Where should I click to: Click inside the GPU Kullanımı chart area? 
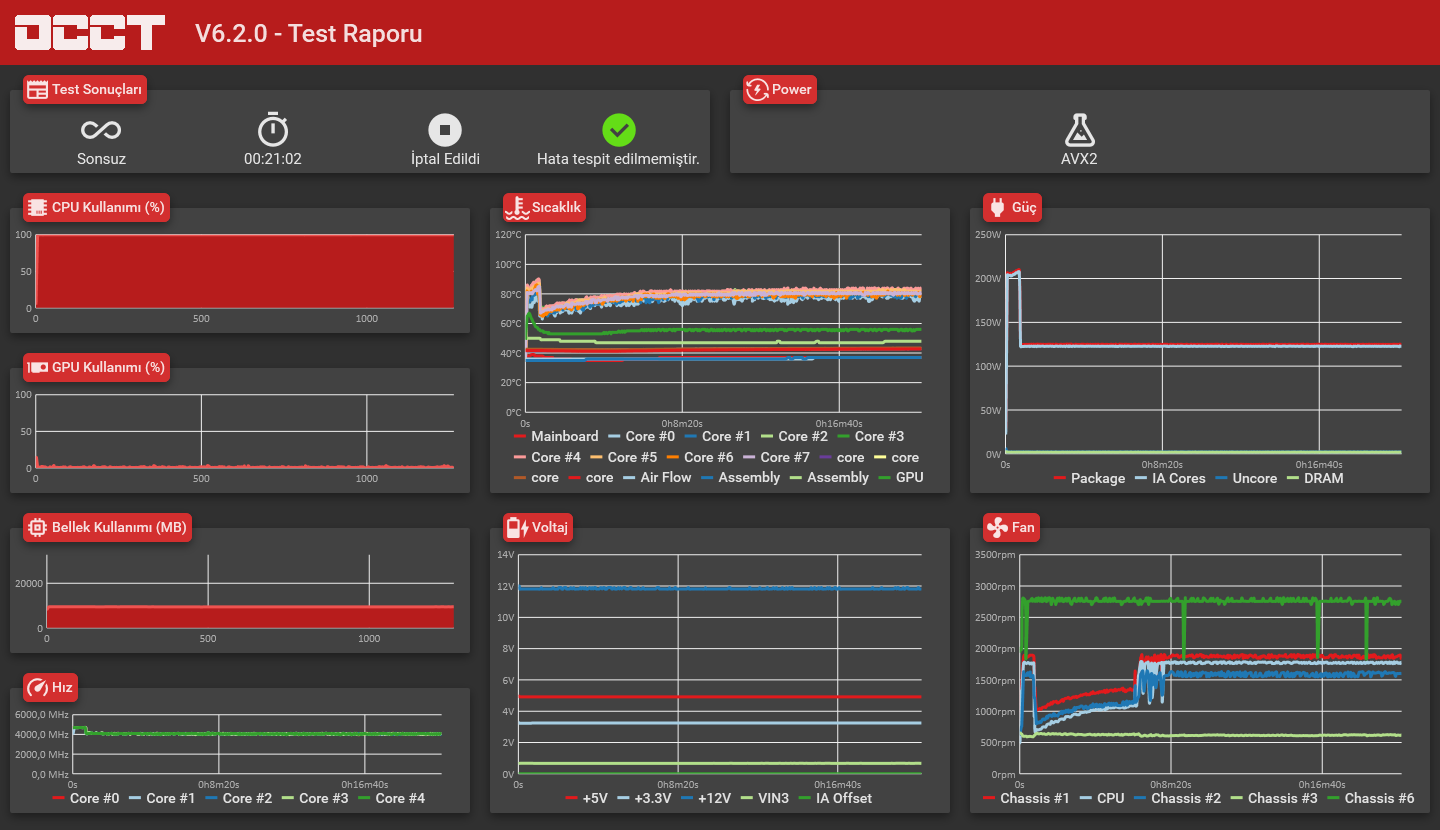[244, 431]
